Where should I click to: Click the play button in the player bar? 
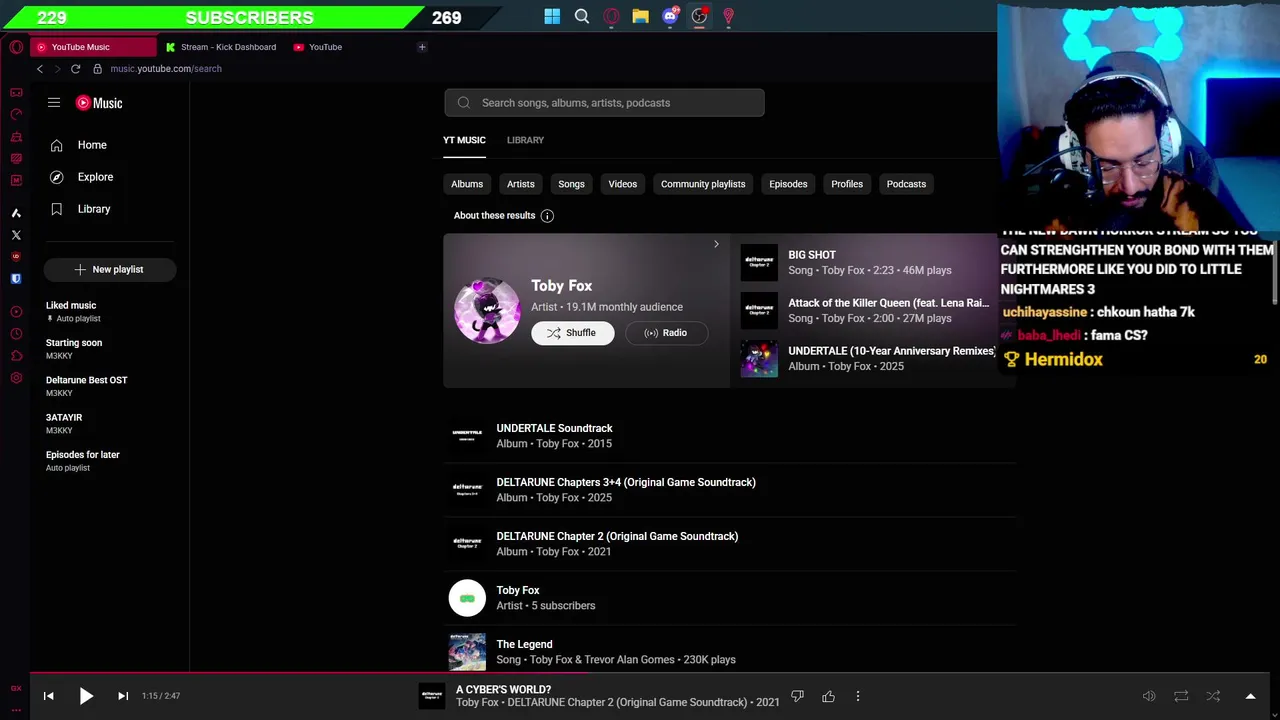coord(86,696)
